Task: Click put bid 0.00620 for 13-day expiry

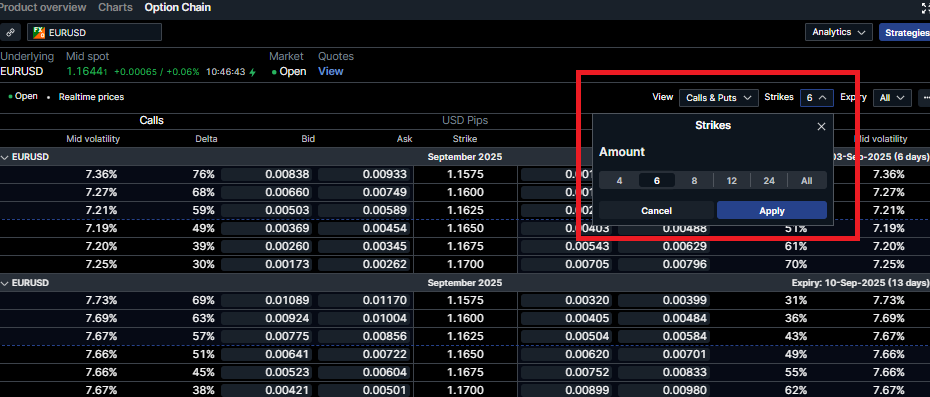Action: tap(566, 354)
